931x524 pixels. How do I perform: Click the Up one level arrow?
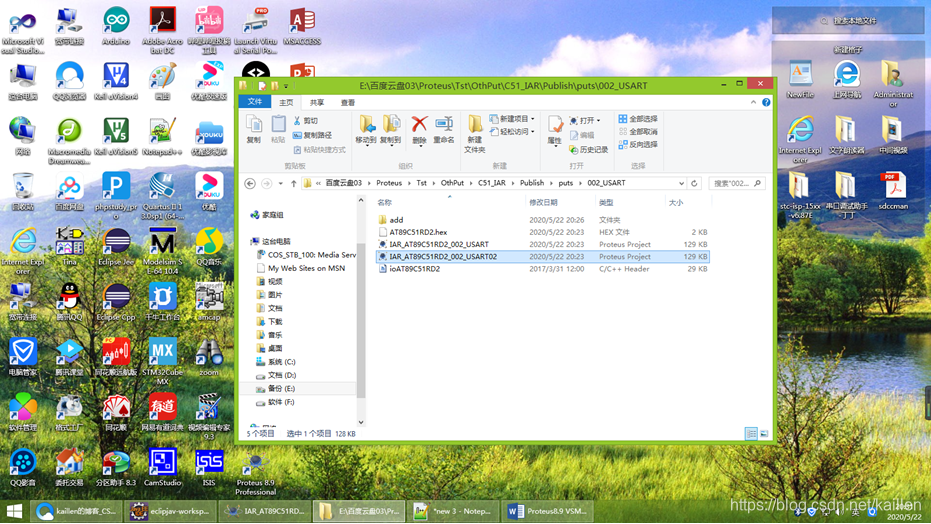pyautogui.click(x=293, y=183)
